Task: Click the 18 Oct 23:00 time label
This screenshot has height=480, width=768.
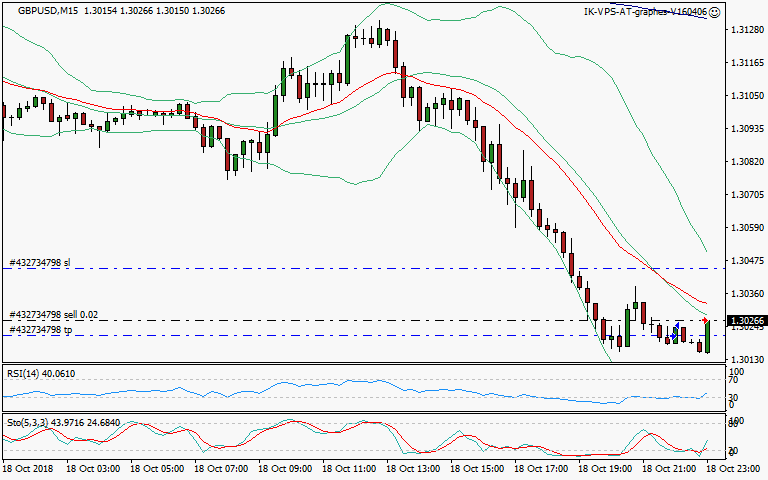Action: pos(735,468)
